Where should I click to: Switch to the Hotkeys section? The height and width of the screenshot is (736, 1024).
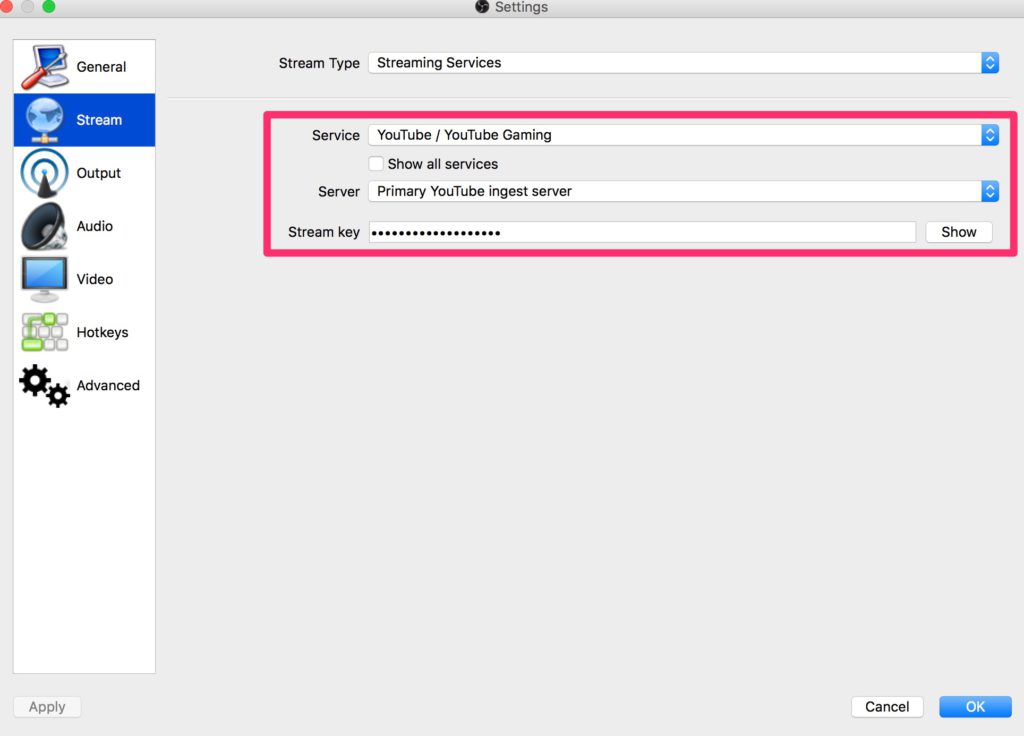pyautogui.click(x=84, y=332)
